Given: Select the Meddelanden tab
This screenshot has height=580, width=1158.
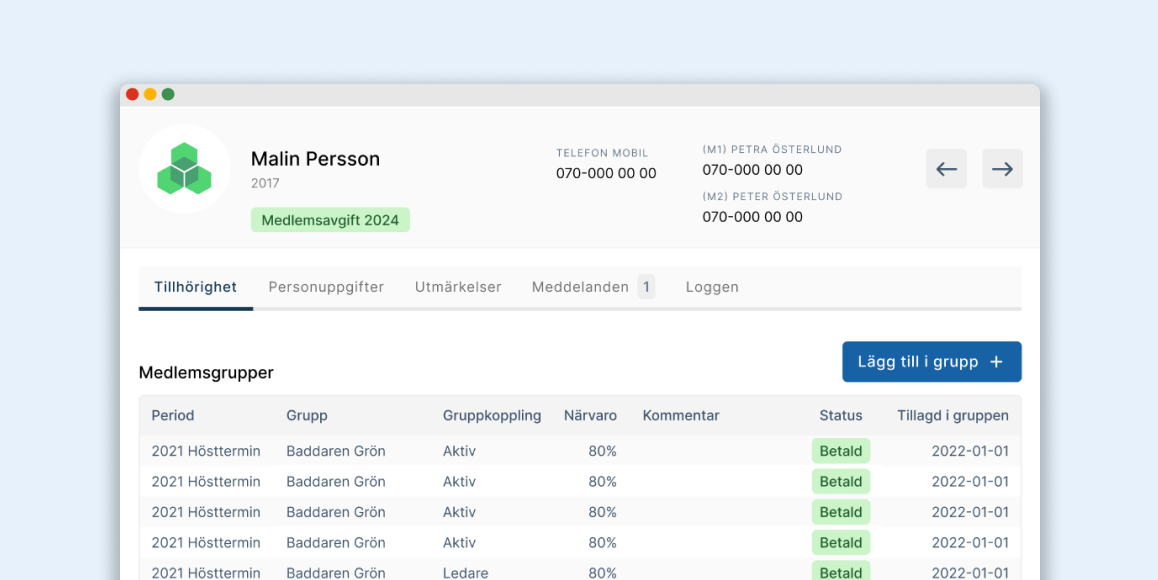Looking at the screenshot, I should click(580, 287).
